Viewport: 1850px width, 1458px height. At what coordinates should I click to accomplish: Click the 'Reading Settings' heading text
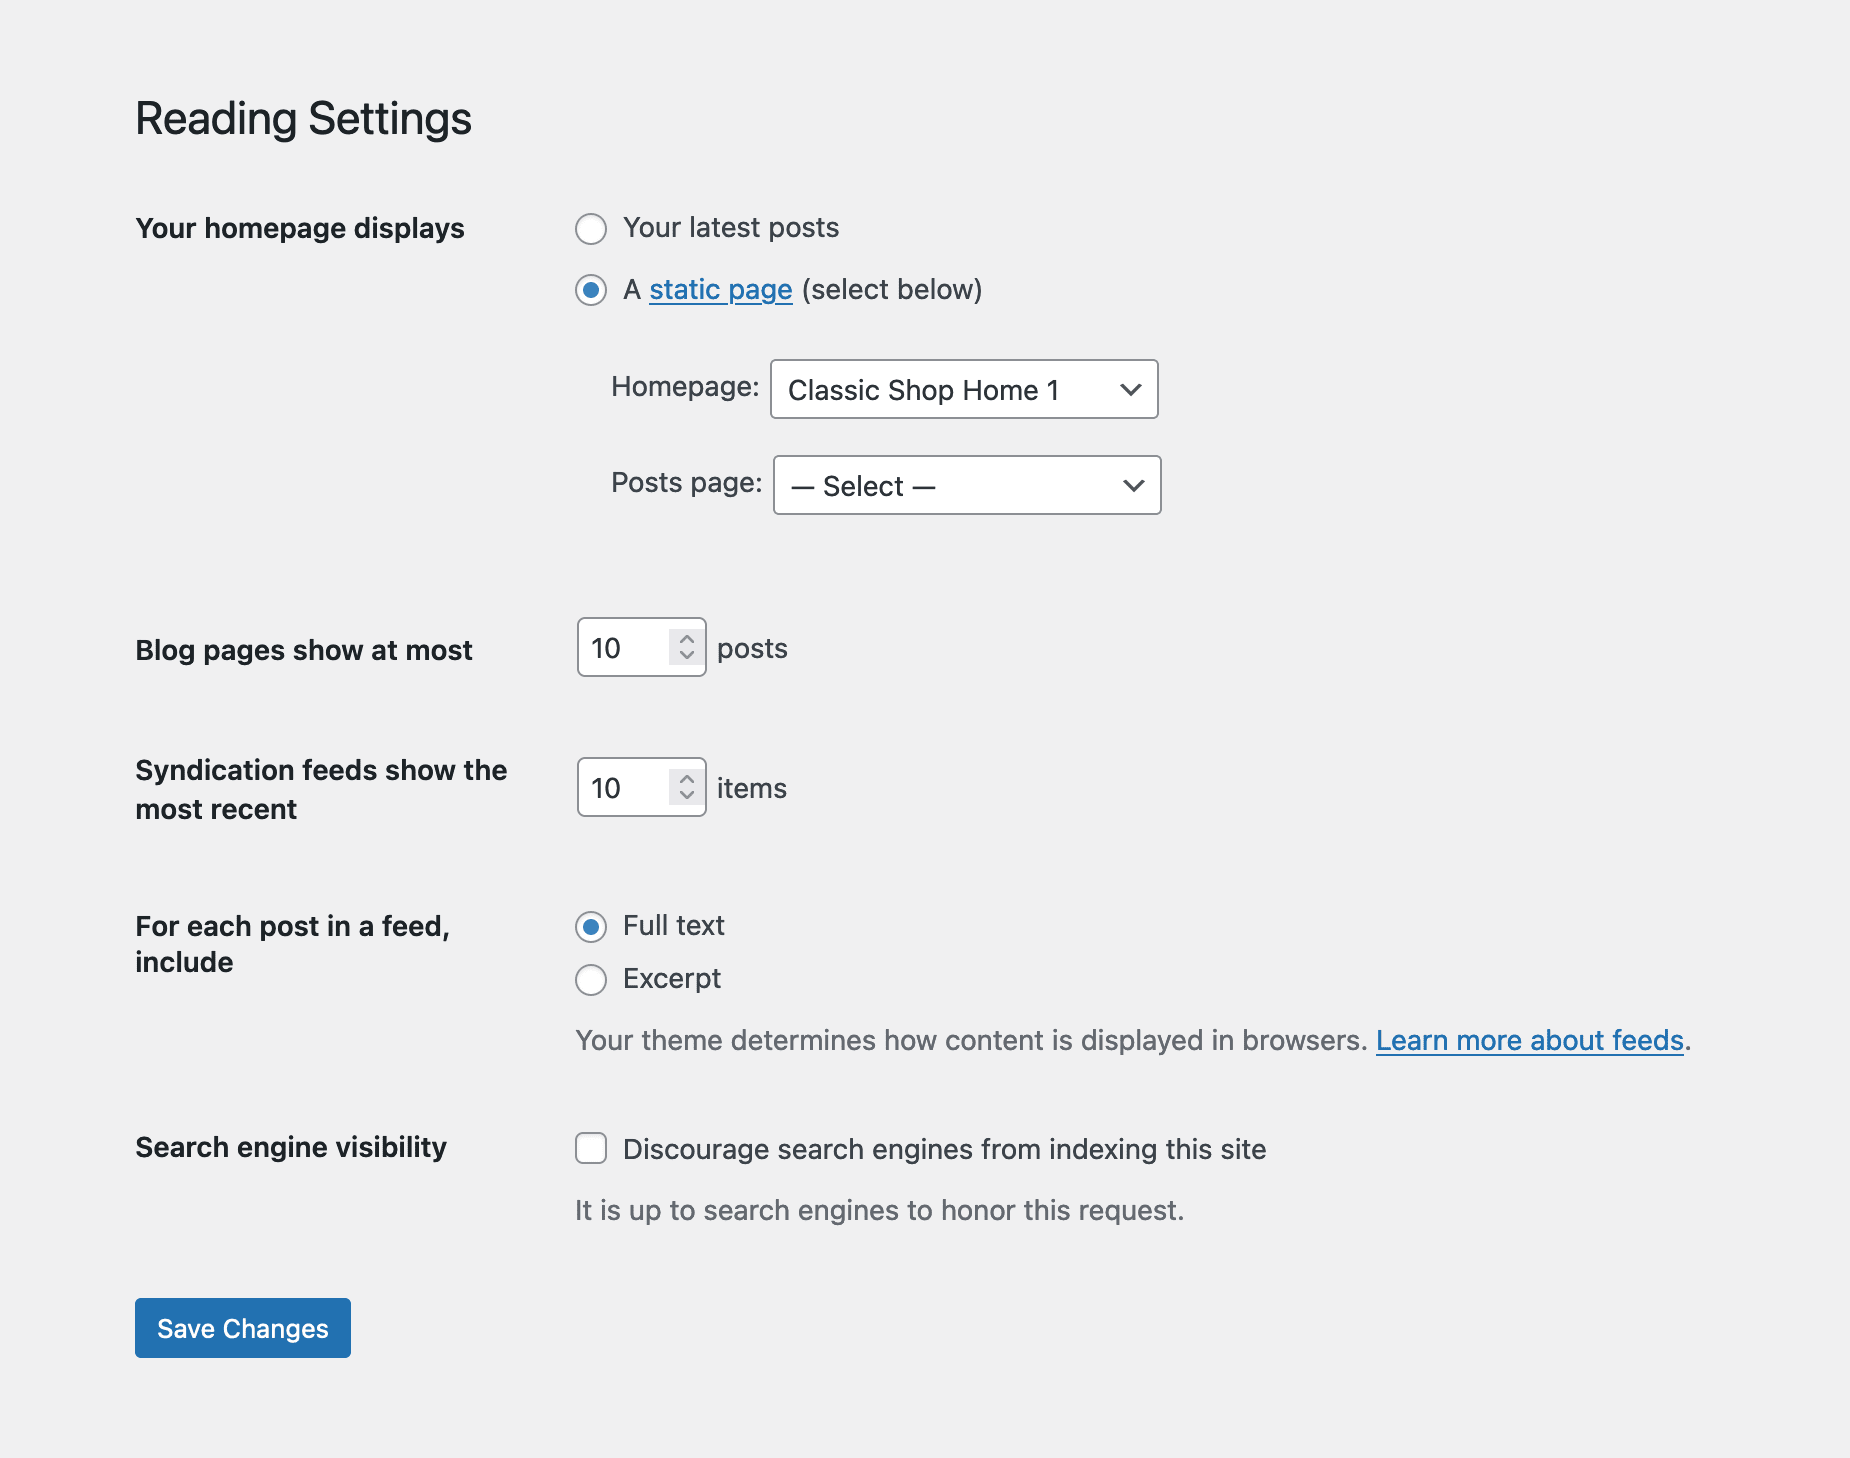tap(303, 118)
